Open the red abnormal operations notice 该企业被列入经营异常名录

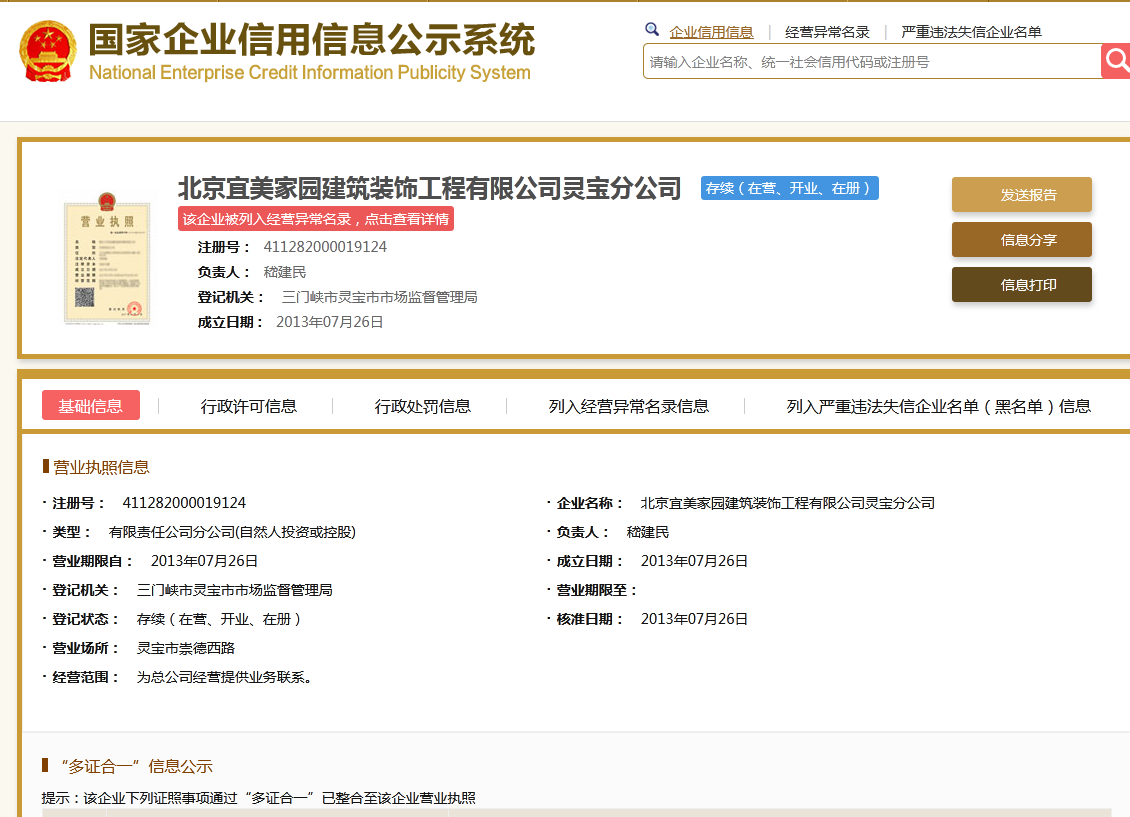(x=316, y=219)
